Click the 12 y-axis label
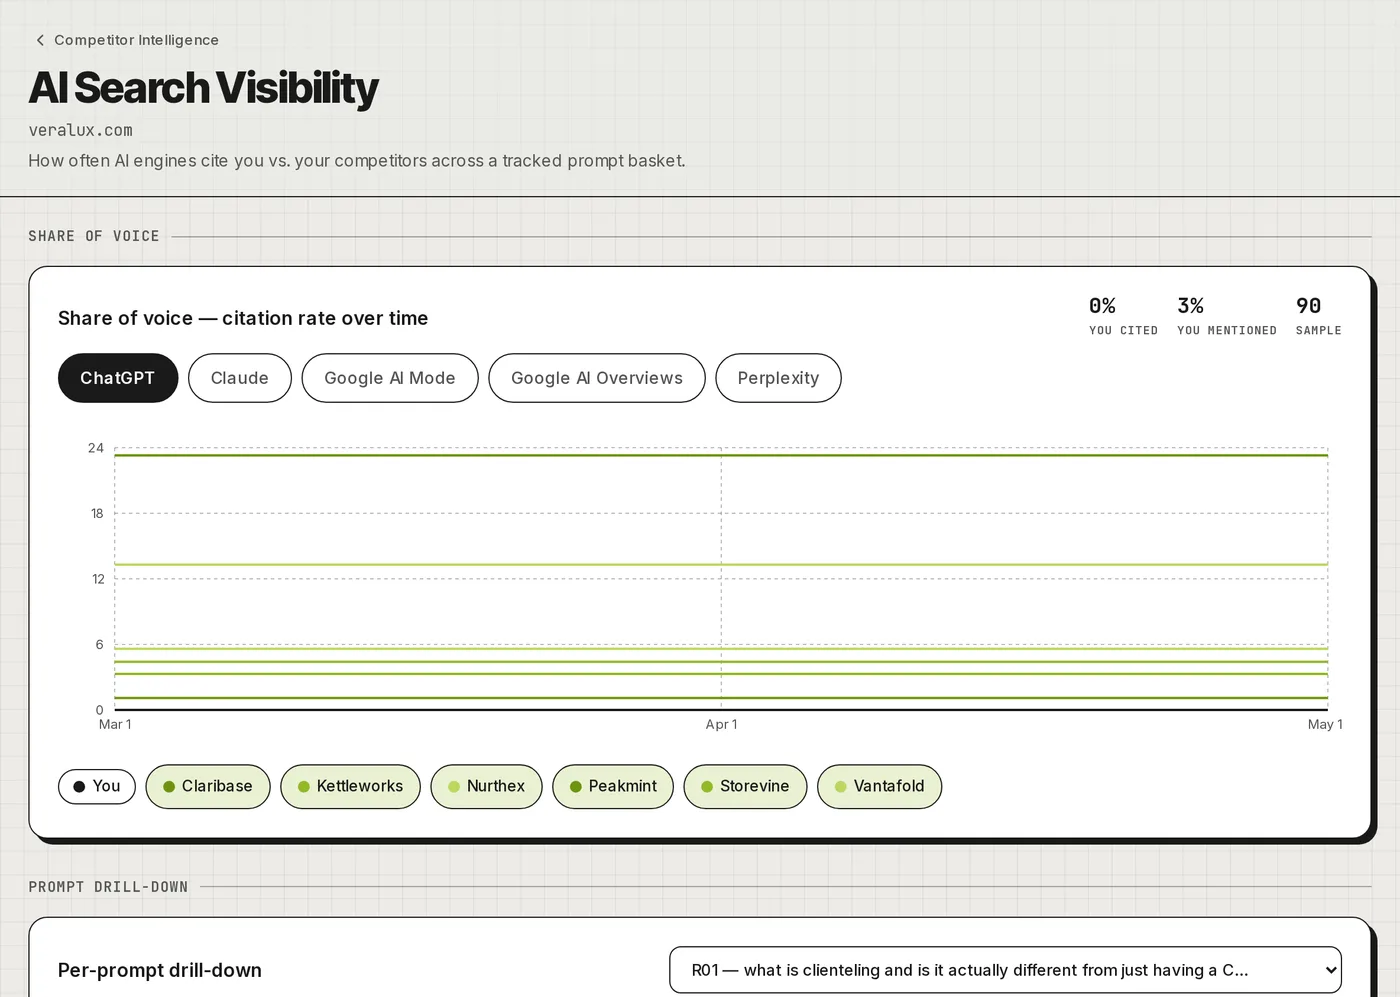1400x997 pixels. click(98, 579)
